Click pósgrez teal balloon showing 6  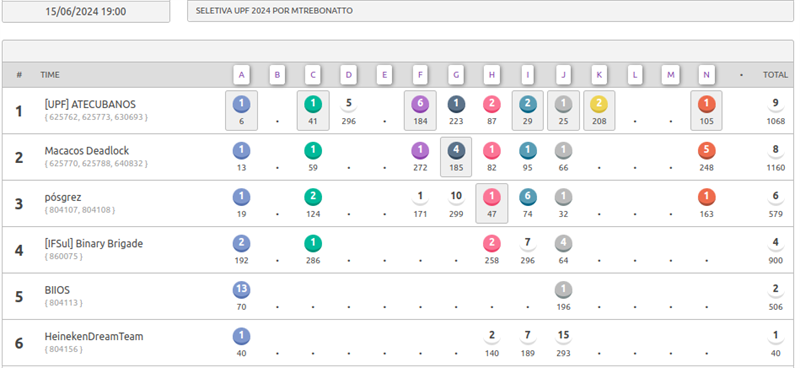528,197
